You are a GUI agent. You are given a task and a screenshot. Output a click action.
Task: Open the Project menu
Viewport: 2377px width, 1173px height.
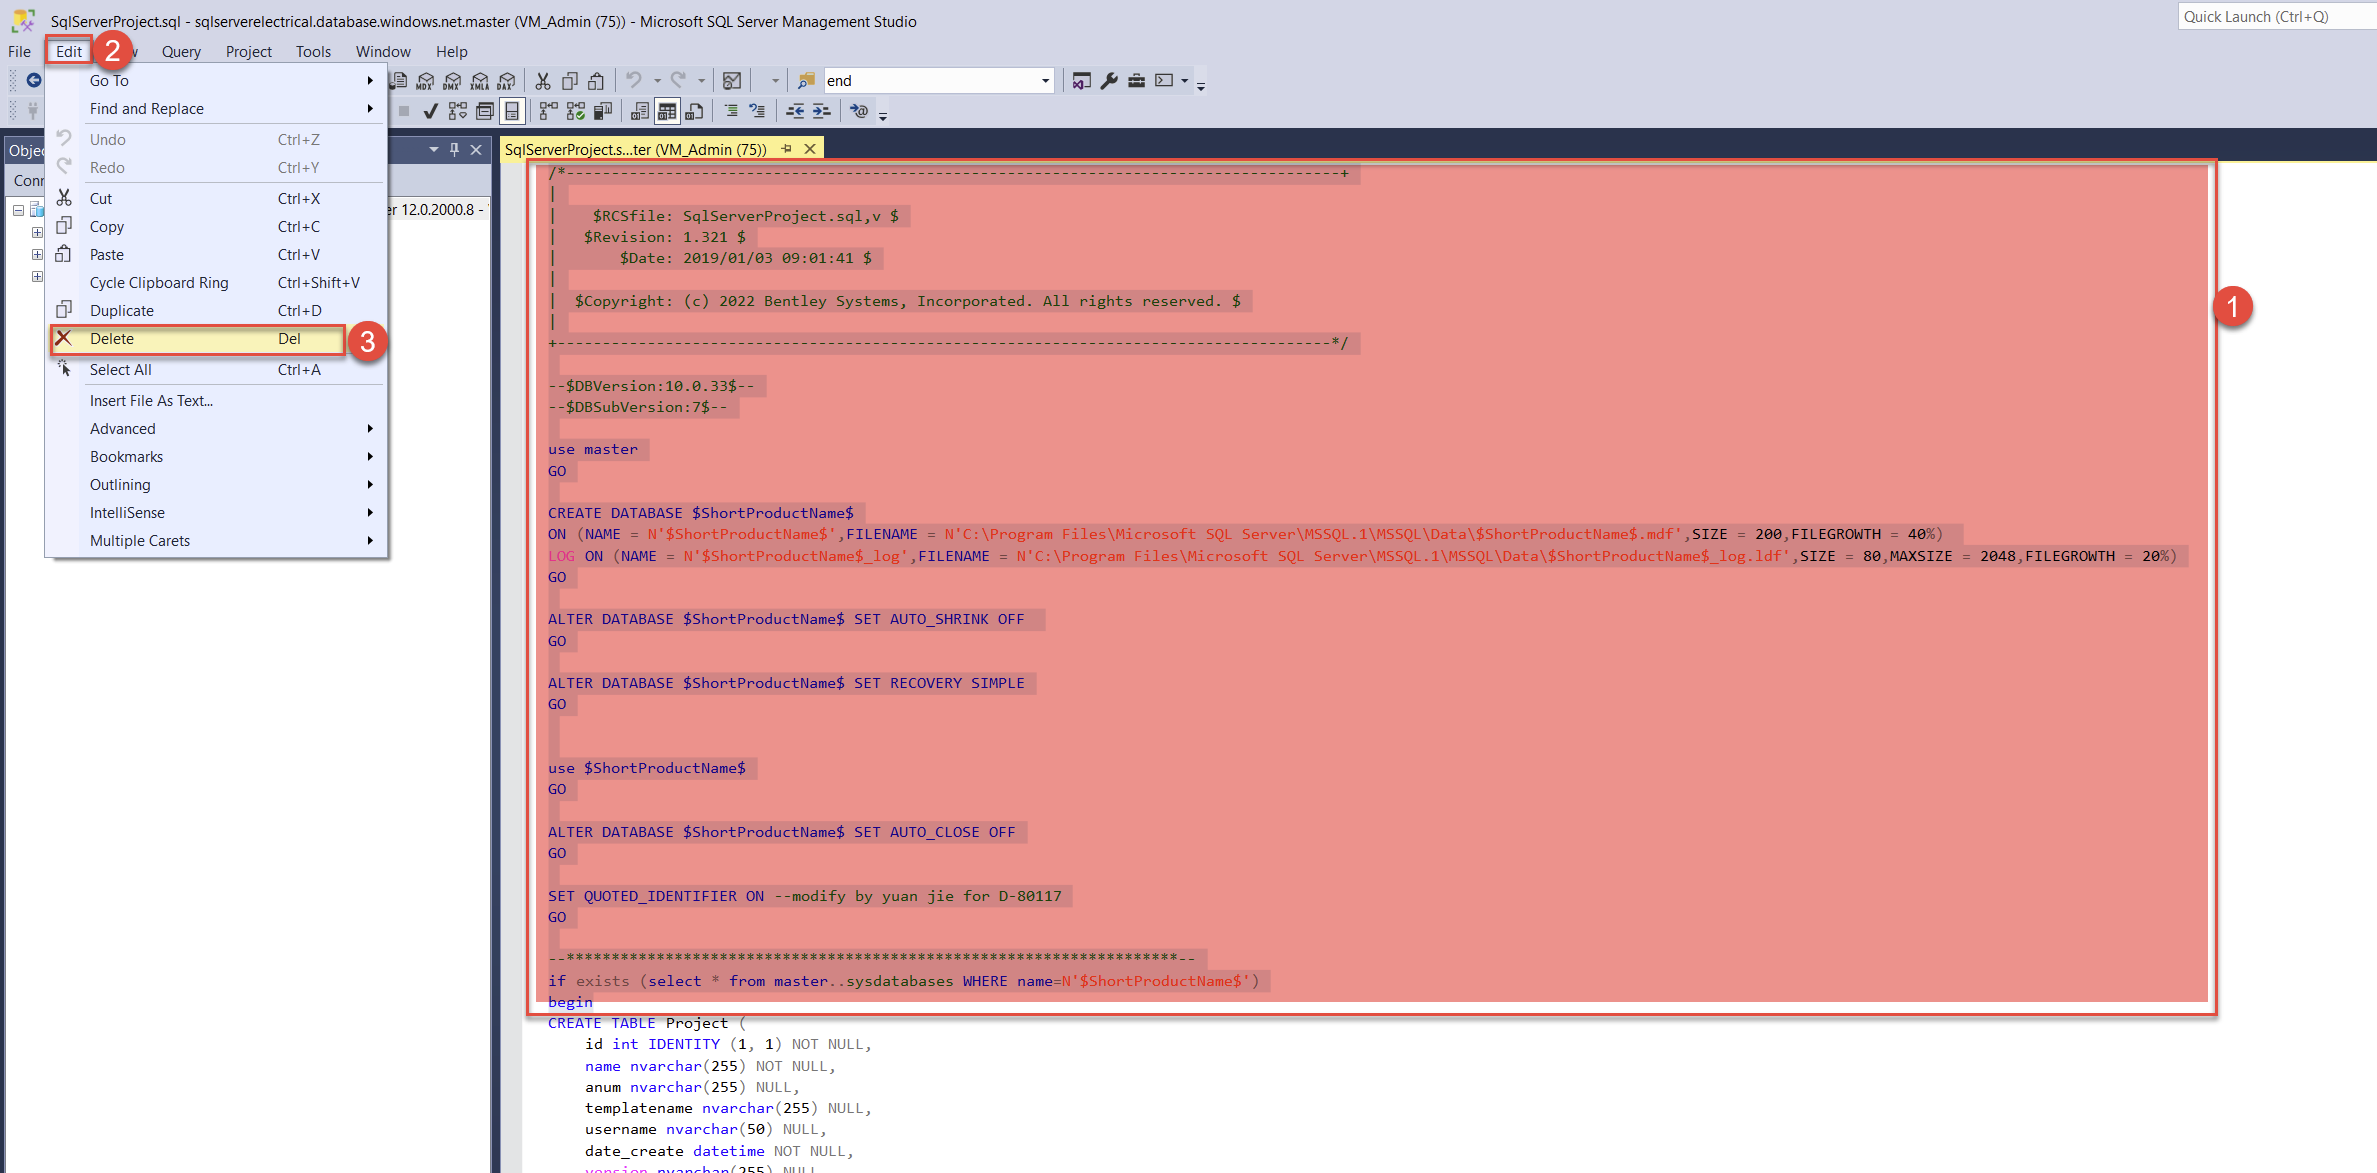coord(248,52)
